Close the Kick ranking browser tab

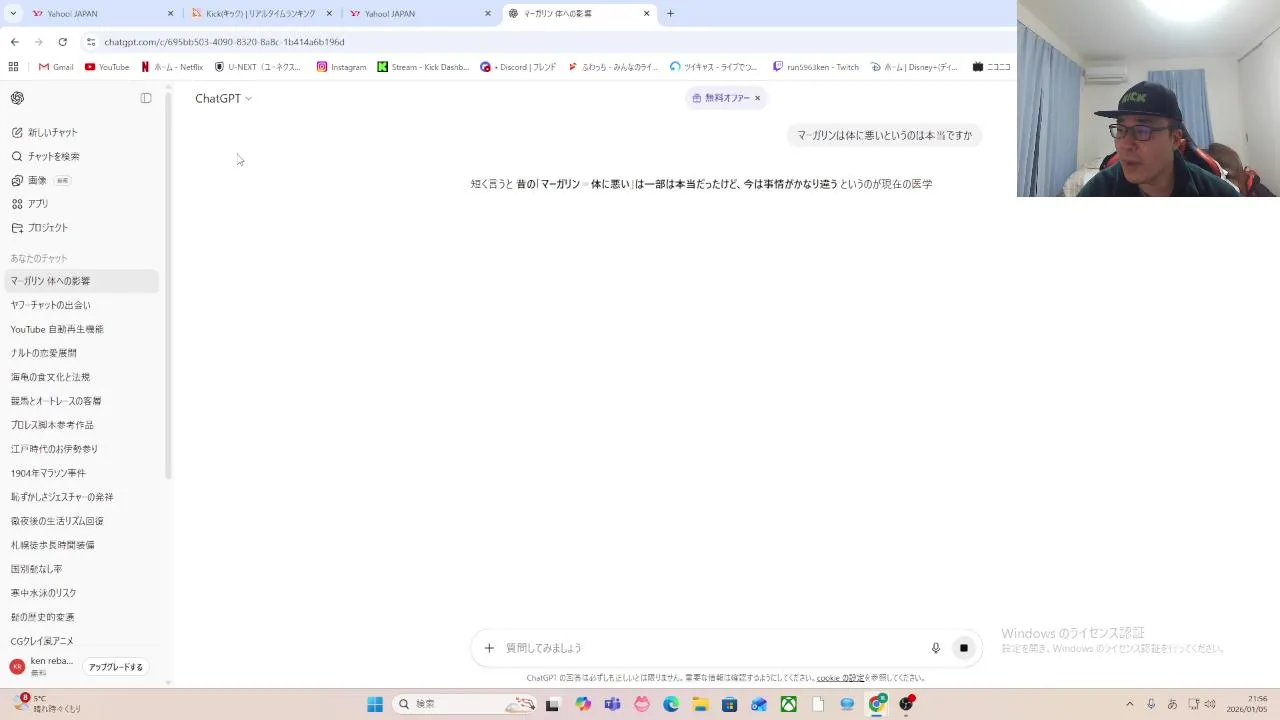point(329,14)
